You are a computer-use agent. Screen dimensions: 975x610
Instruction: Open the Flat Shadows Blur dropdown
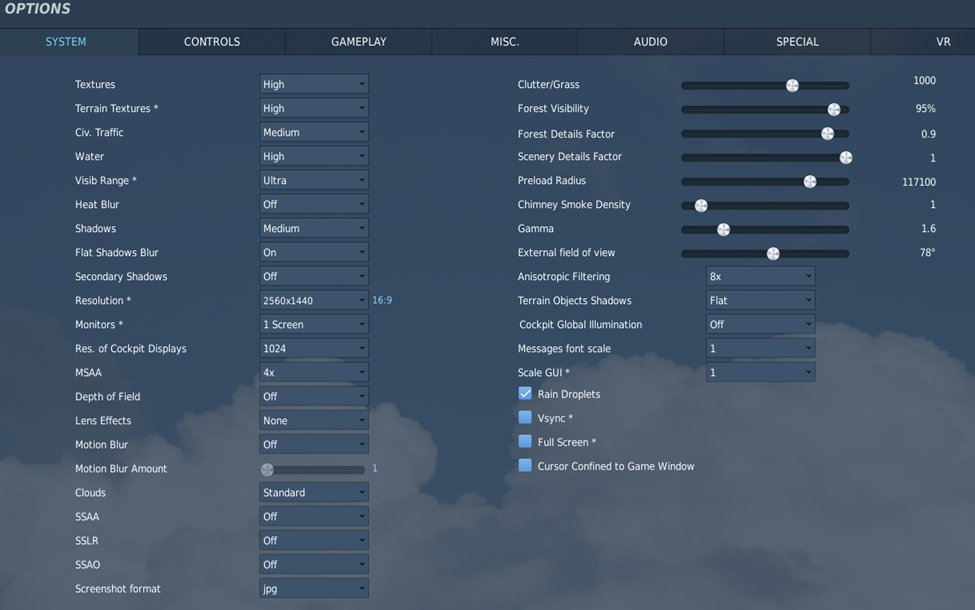point(314,252)
